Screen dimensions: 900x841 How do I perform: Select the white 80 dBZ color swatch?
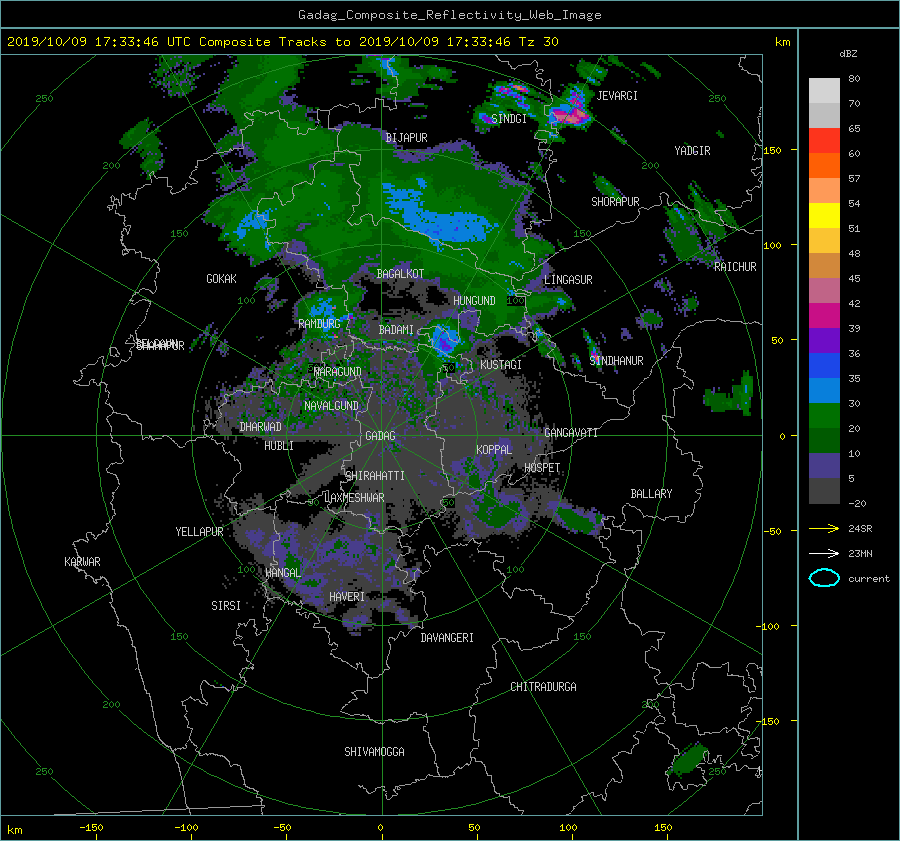(824, 91)
